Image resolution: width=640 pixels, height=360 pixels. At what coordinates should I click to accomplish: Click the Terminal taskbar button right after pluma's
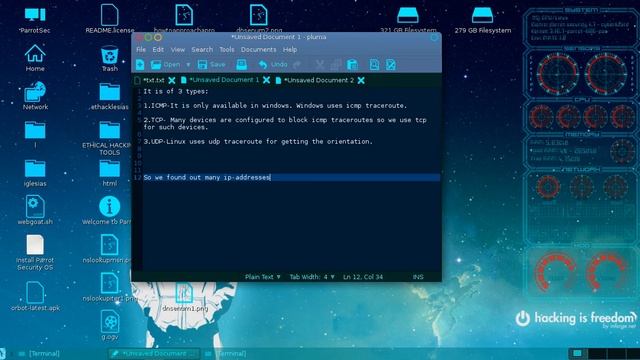tap(226, 353)
